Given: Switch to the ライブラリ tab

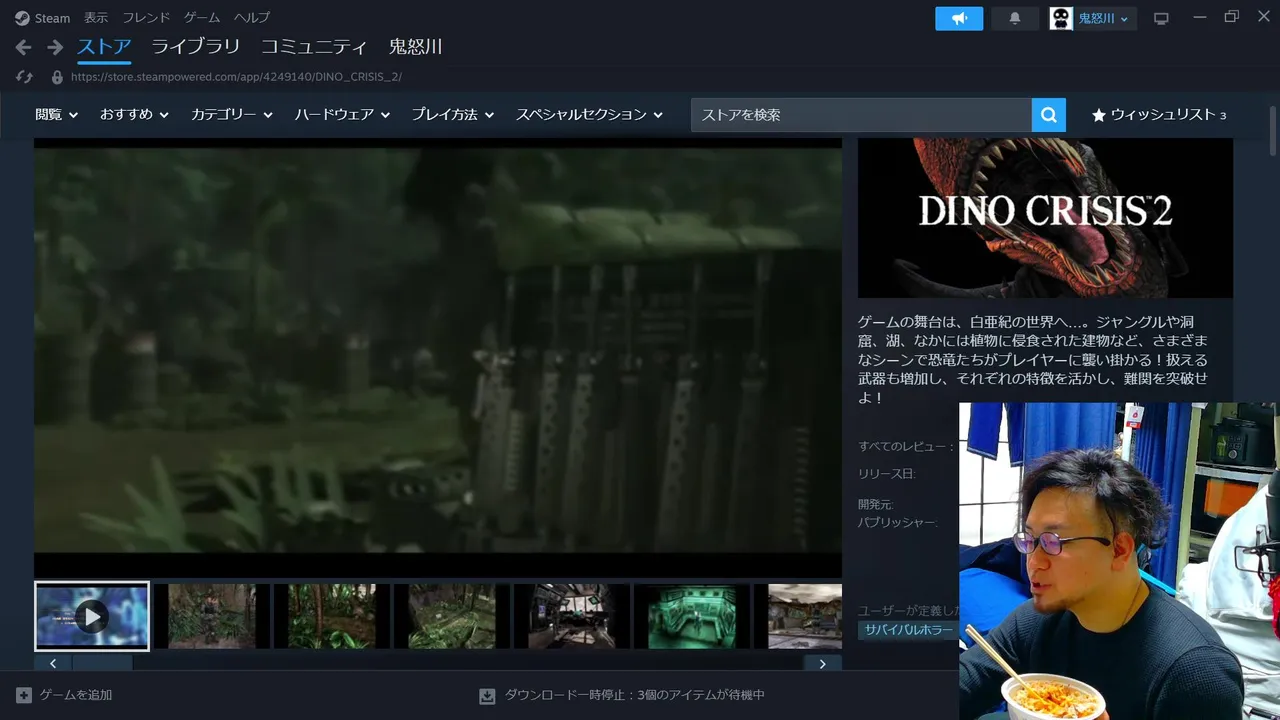Looking at the screenshot, I should point(196,47).
